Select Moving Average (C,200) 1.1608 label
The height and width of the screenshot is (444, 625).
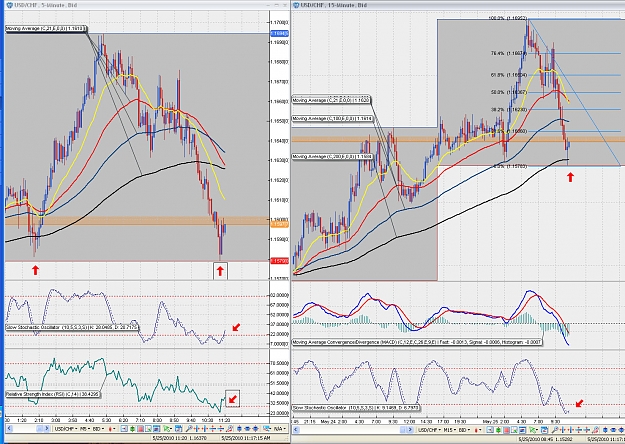(x=332, y=157)
